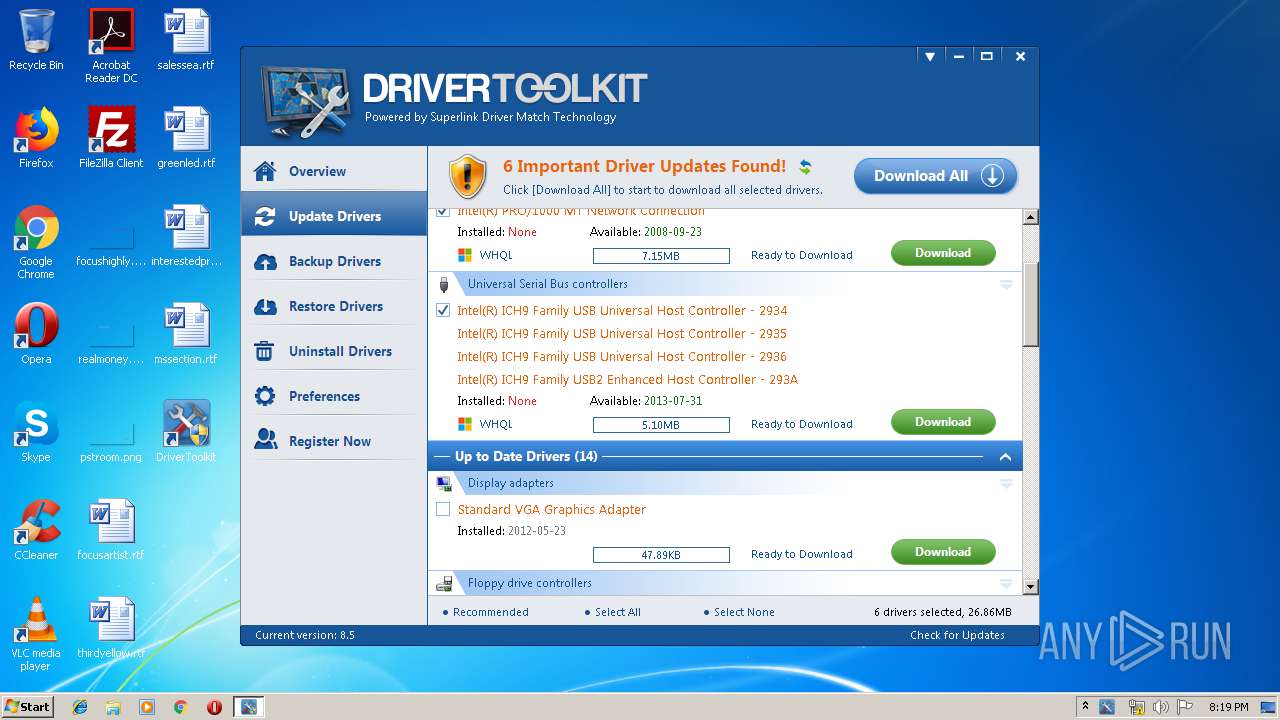Click Internet Explorer taskbar icon
Screen dimensions: 1280x720
click(80, 707)
